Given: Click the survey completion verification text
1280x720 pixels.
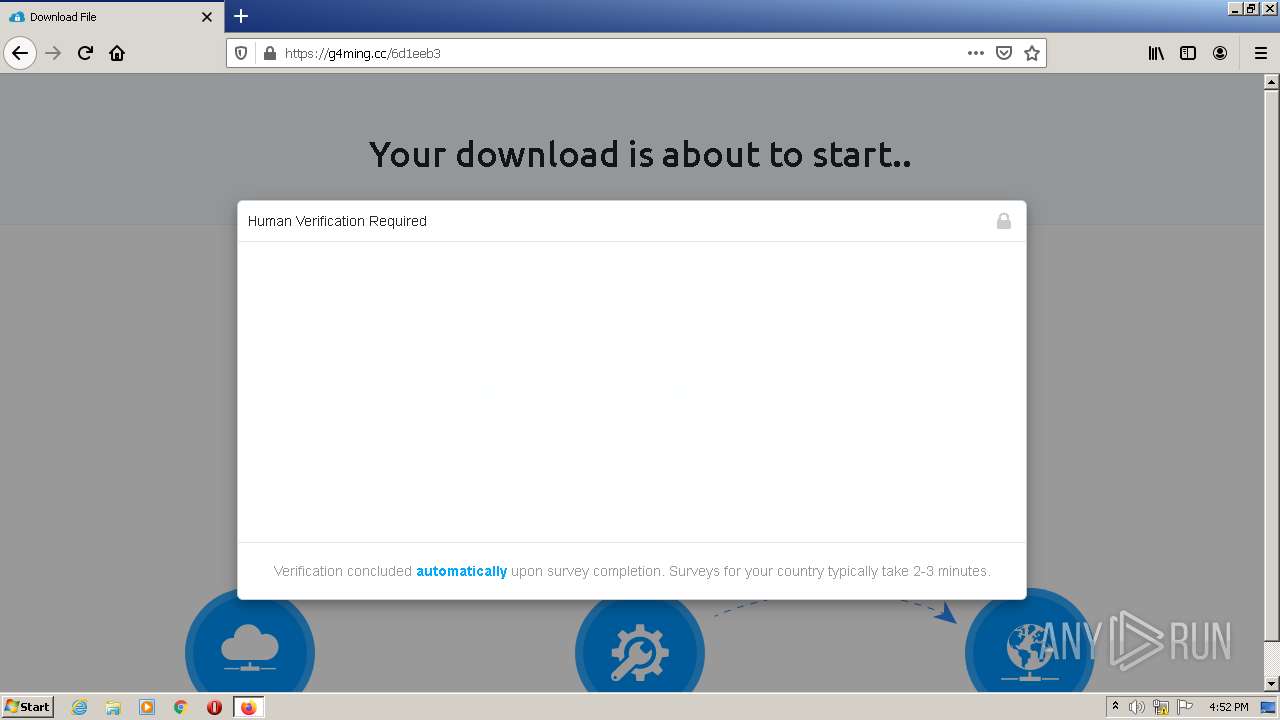Looking at the screenshot, I should click(x=632, y=571).
